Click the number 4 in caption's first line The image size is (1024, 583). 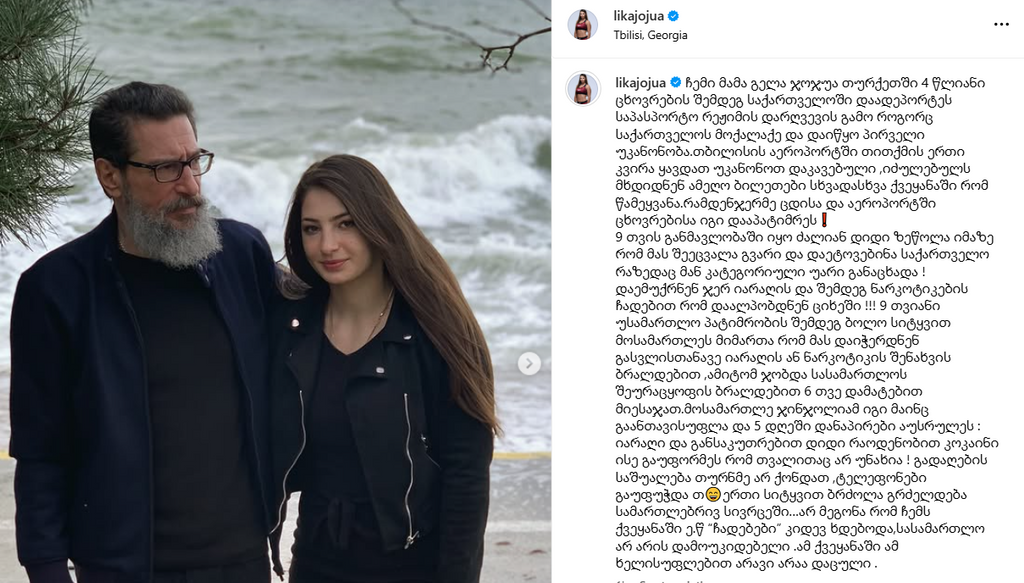[x=925, y=83]
